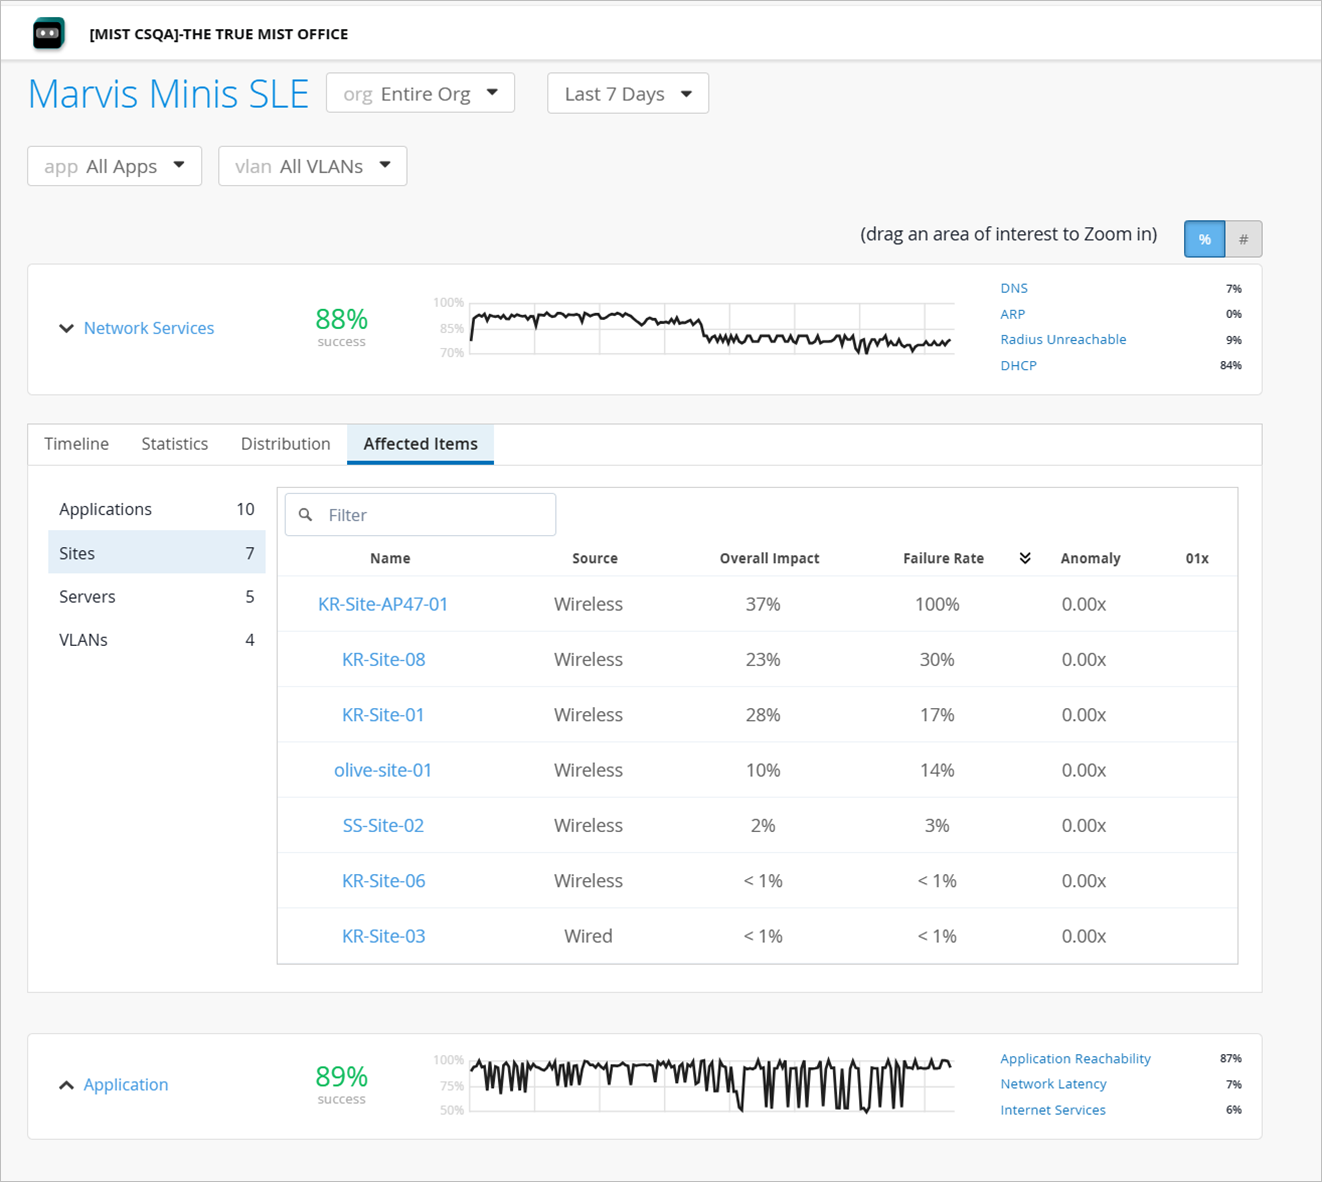Select the Affected Items tab
Screen dimensions: 1322x1182
[x=421, y=444]
